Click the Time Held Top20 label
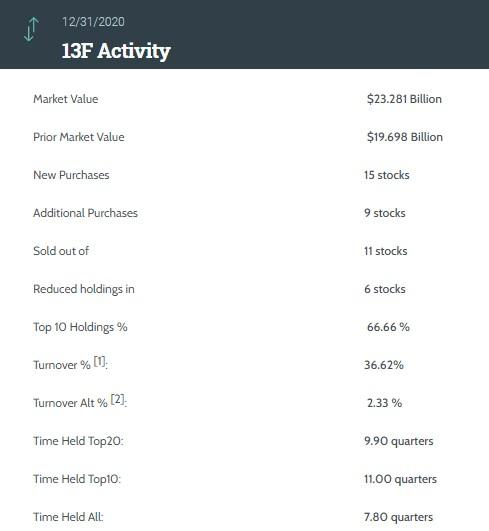Viewport: 489px width, 531px height. 78,441
